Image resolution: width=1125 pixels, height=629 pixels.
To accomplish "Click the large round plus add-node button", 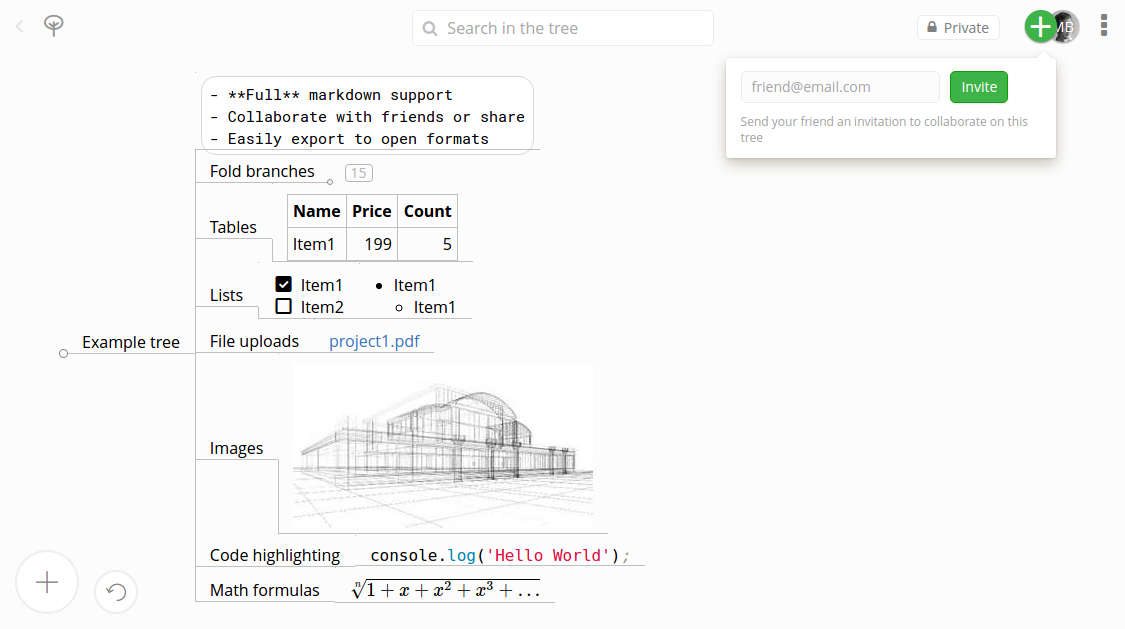I will (x=47, y=582).
